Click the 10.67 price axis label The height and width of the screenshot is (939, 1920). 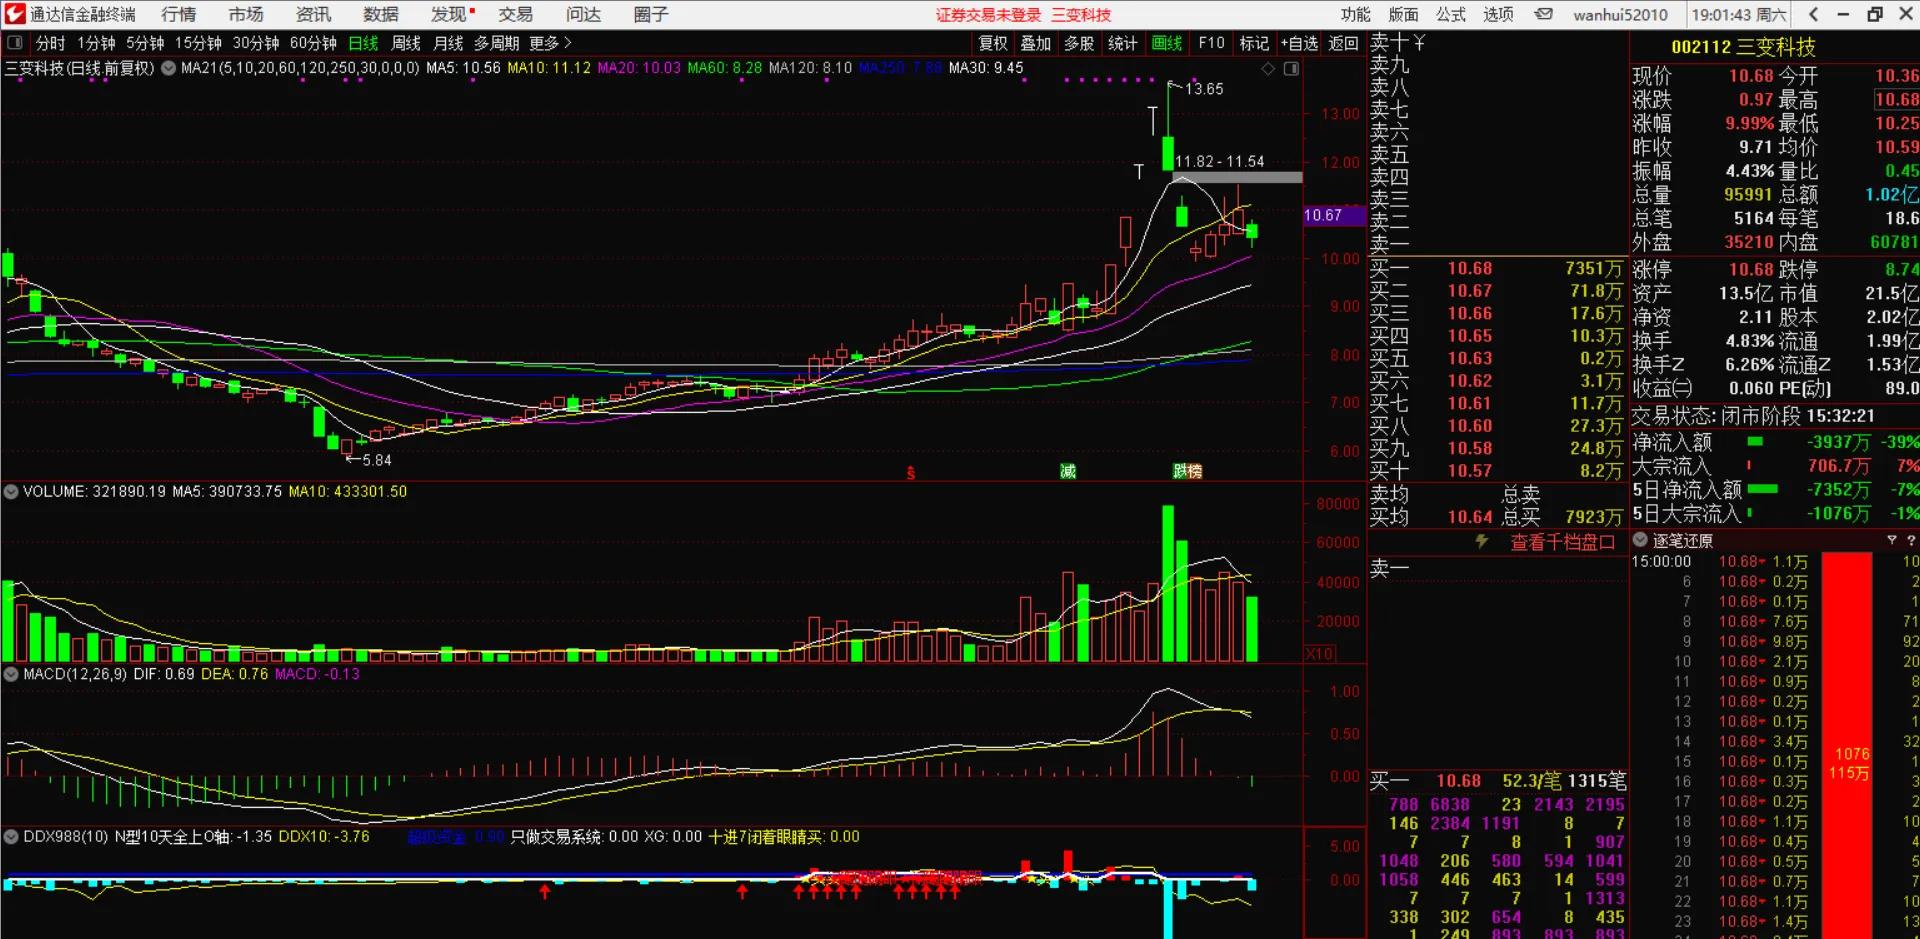pyautogui.click(x=1334, y=215)
